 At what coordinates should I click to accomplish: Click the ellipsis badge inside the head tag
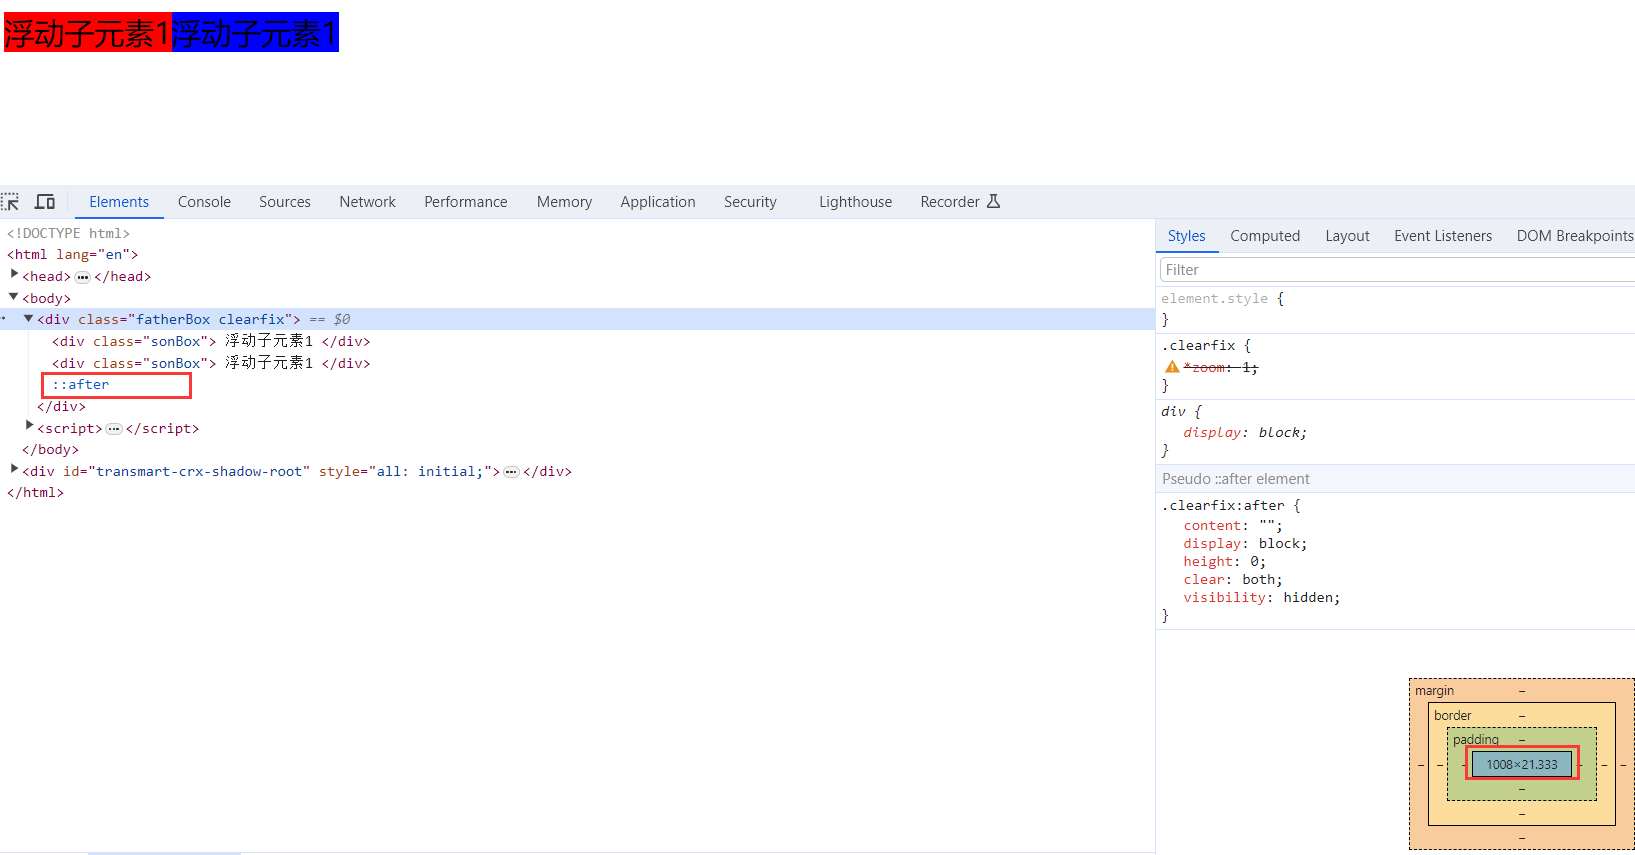pos(83,277)
